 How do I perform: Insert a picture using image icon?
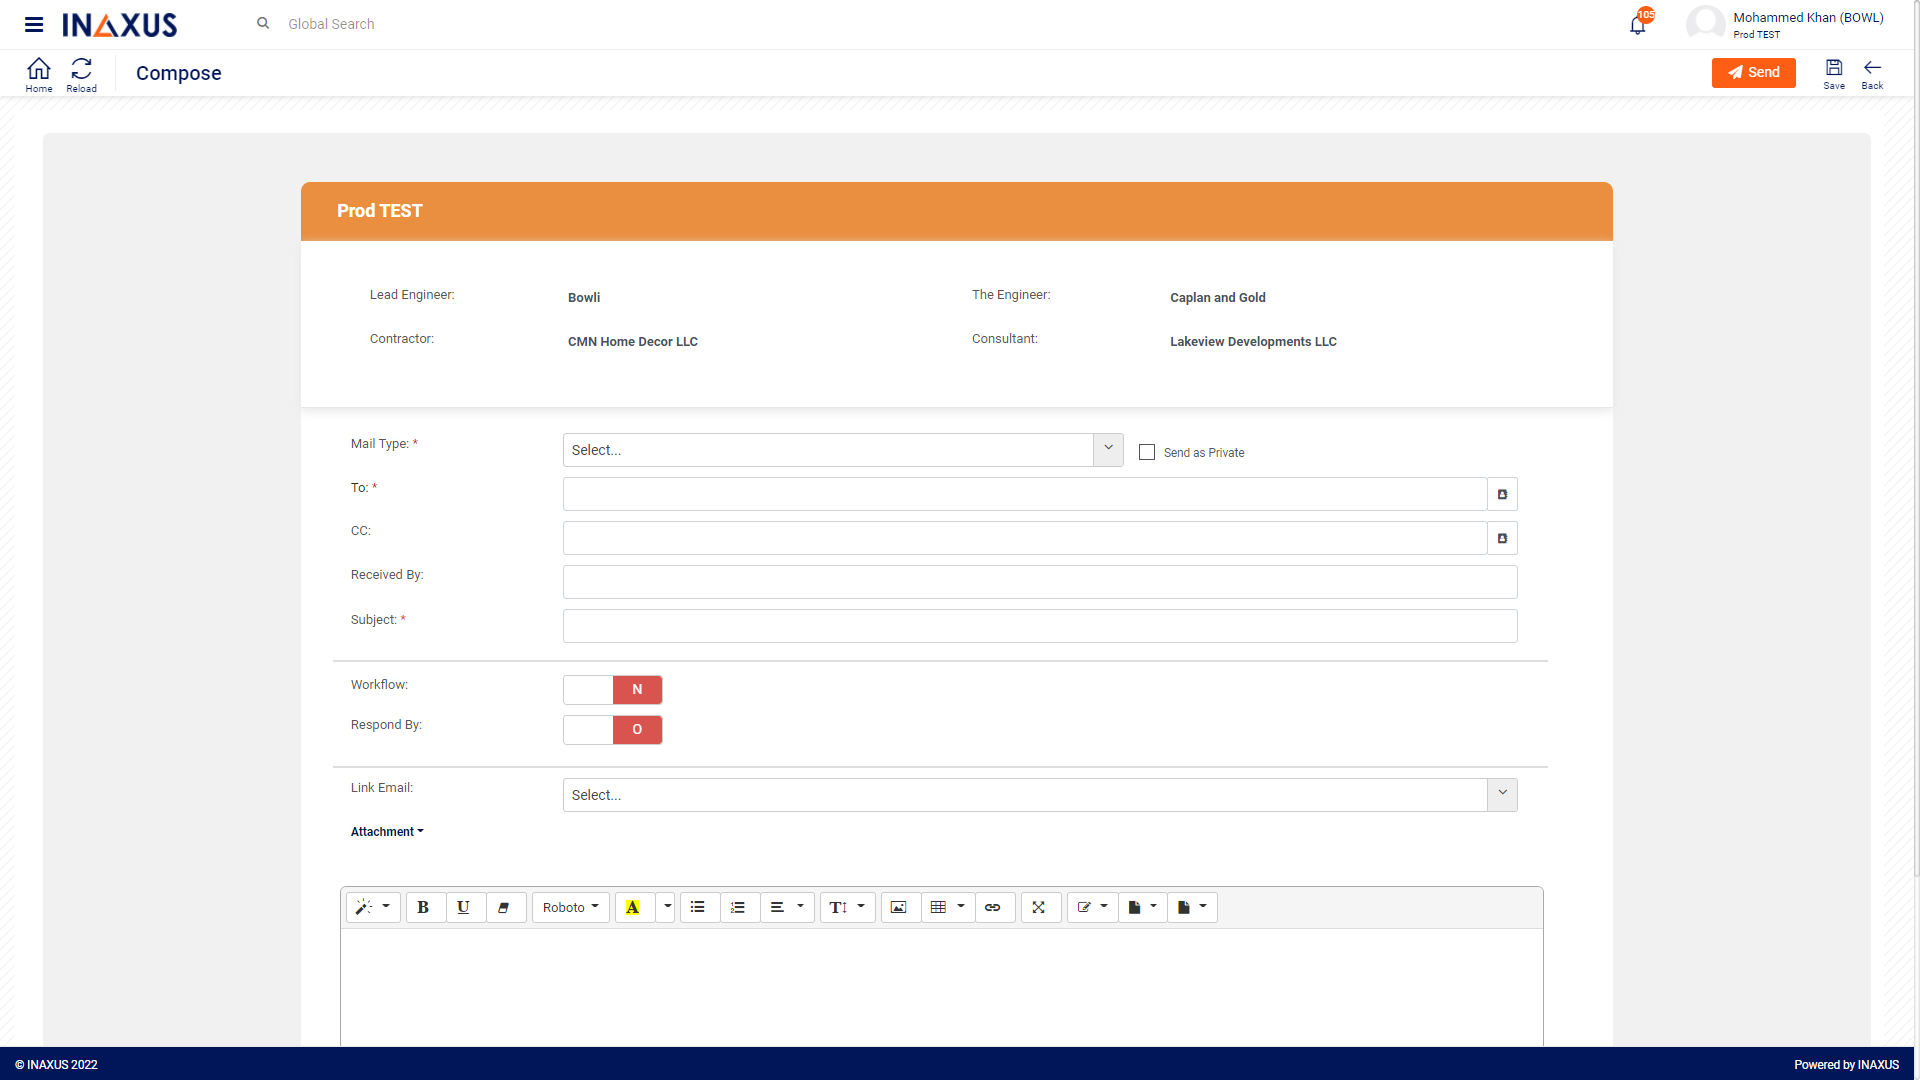point(898,907)
